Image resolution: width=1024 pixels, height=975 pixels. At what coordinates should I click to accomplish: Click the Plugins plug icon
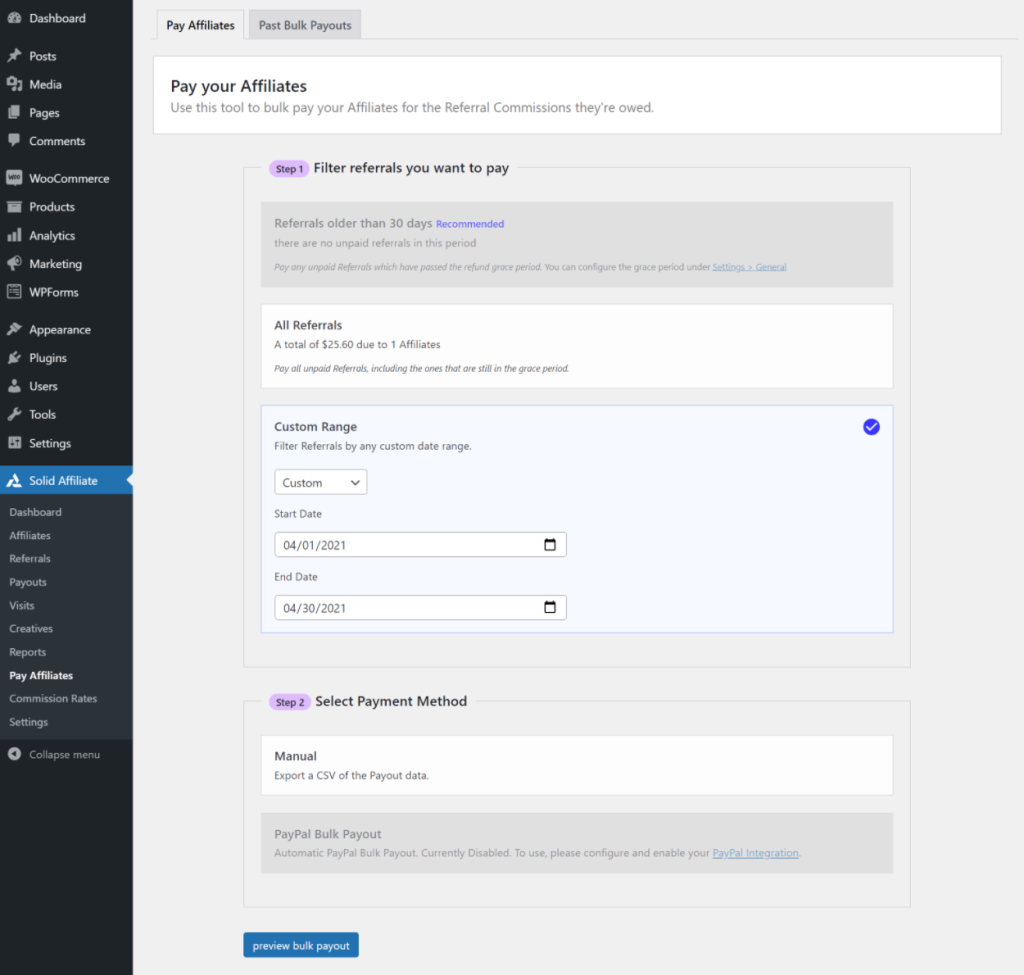click(14, 357)
